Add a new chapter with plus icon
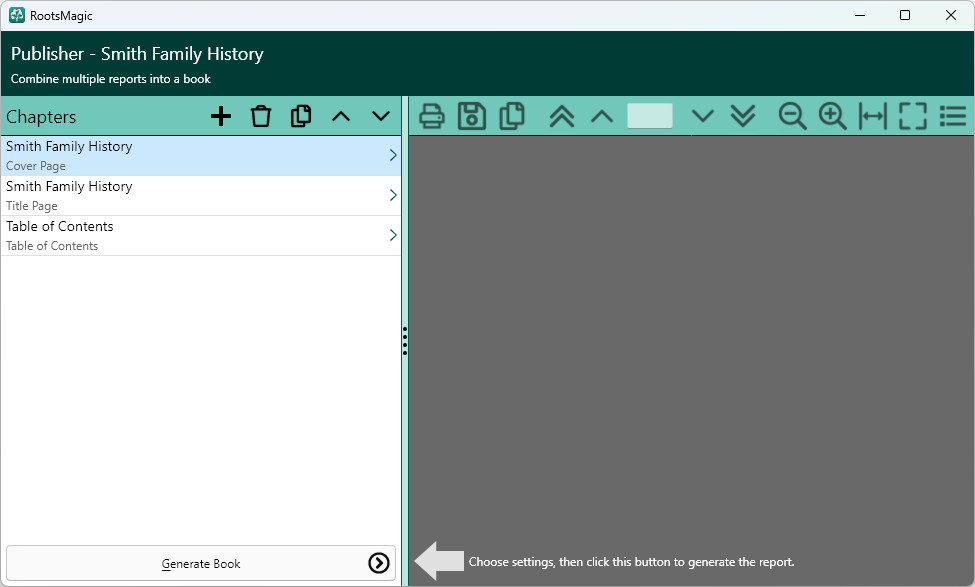This screenshot has height=587, width=975. (x=221, y=116)
